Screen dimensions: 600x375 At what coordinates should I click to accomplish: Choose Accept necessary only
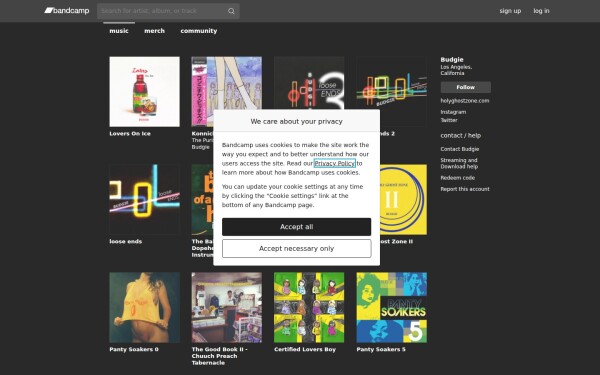coord(297,249)
